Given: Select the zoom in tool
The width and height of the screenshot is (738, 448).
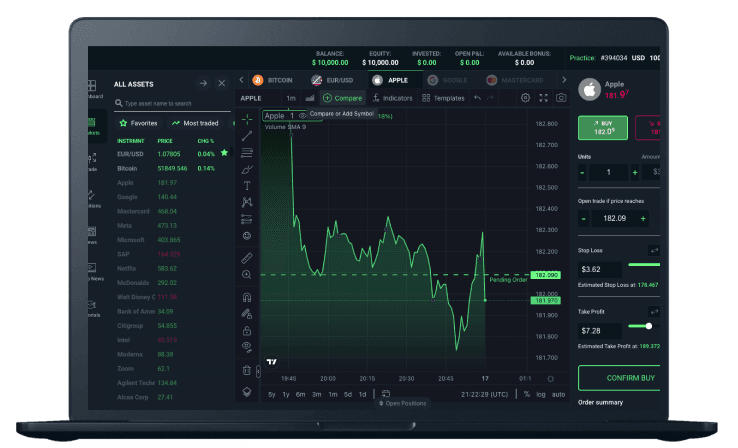Looking at the screenshot, I should coord(247,274).
